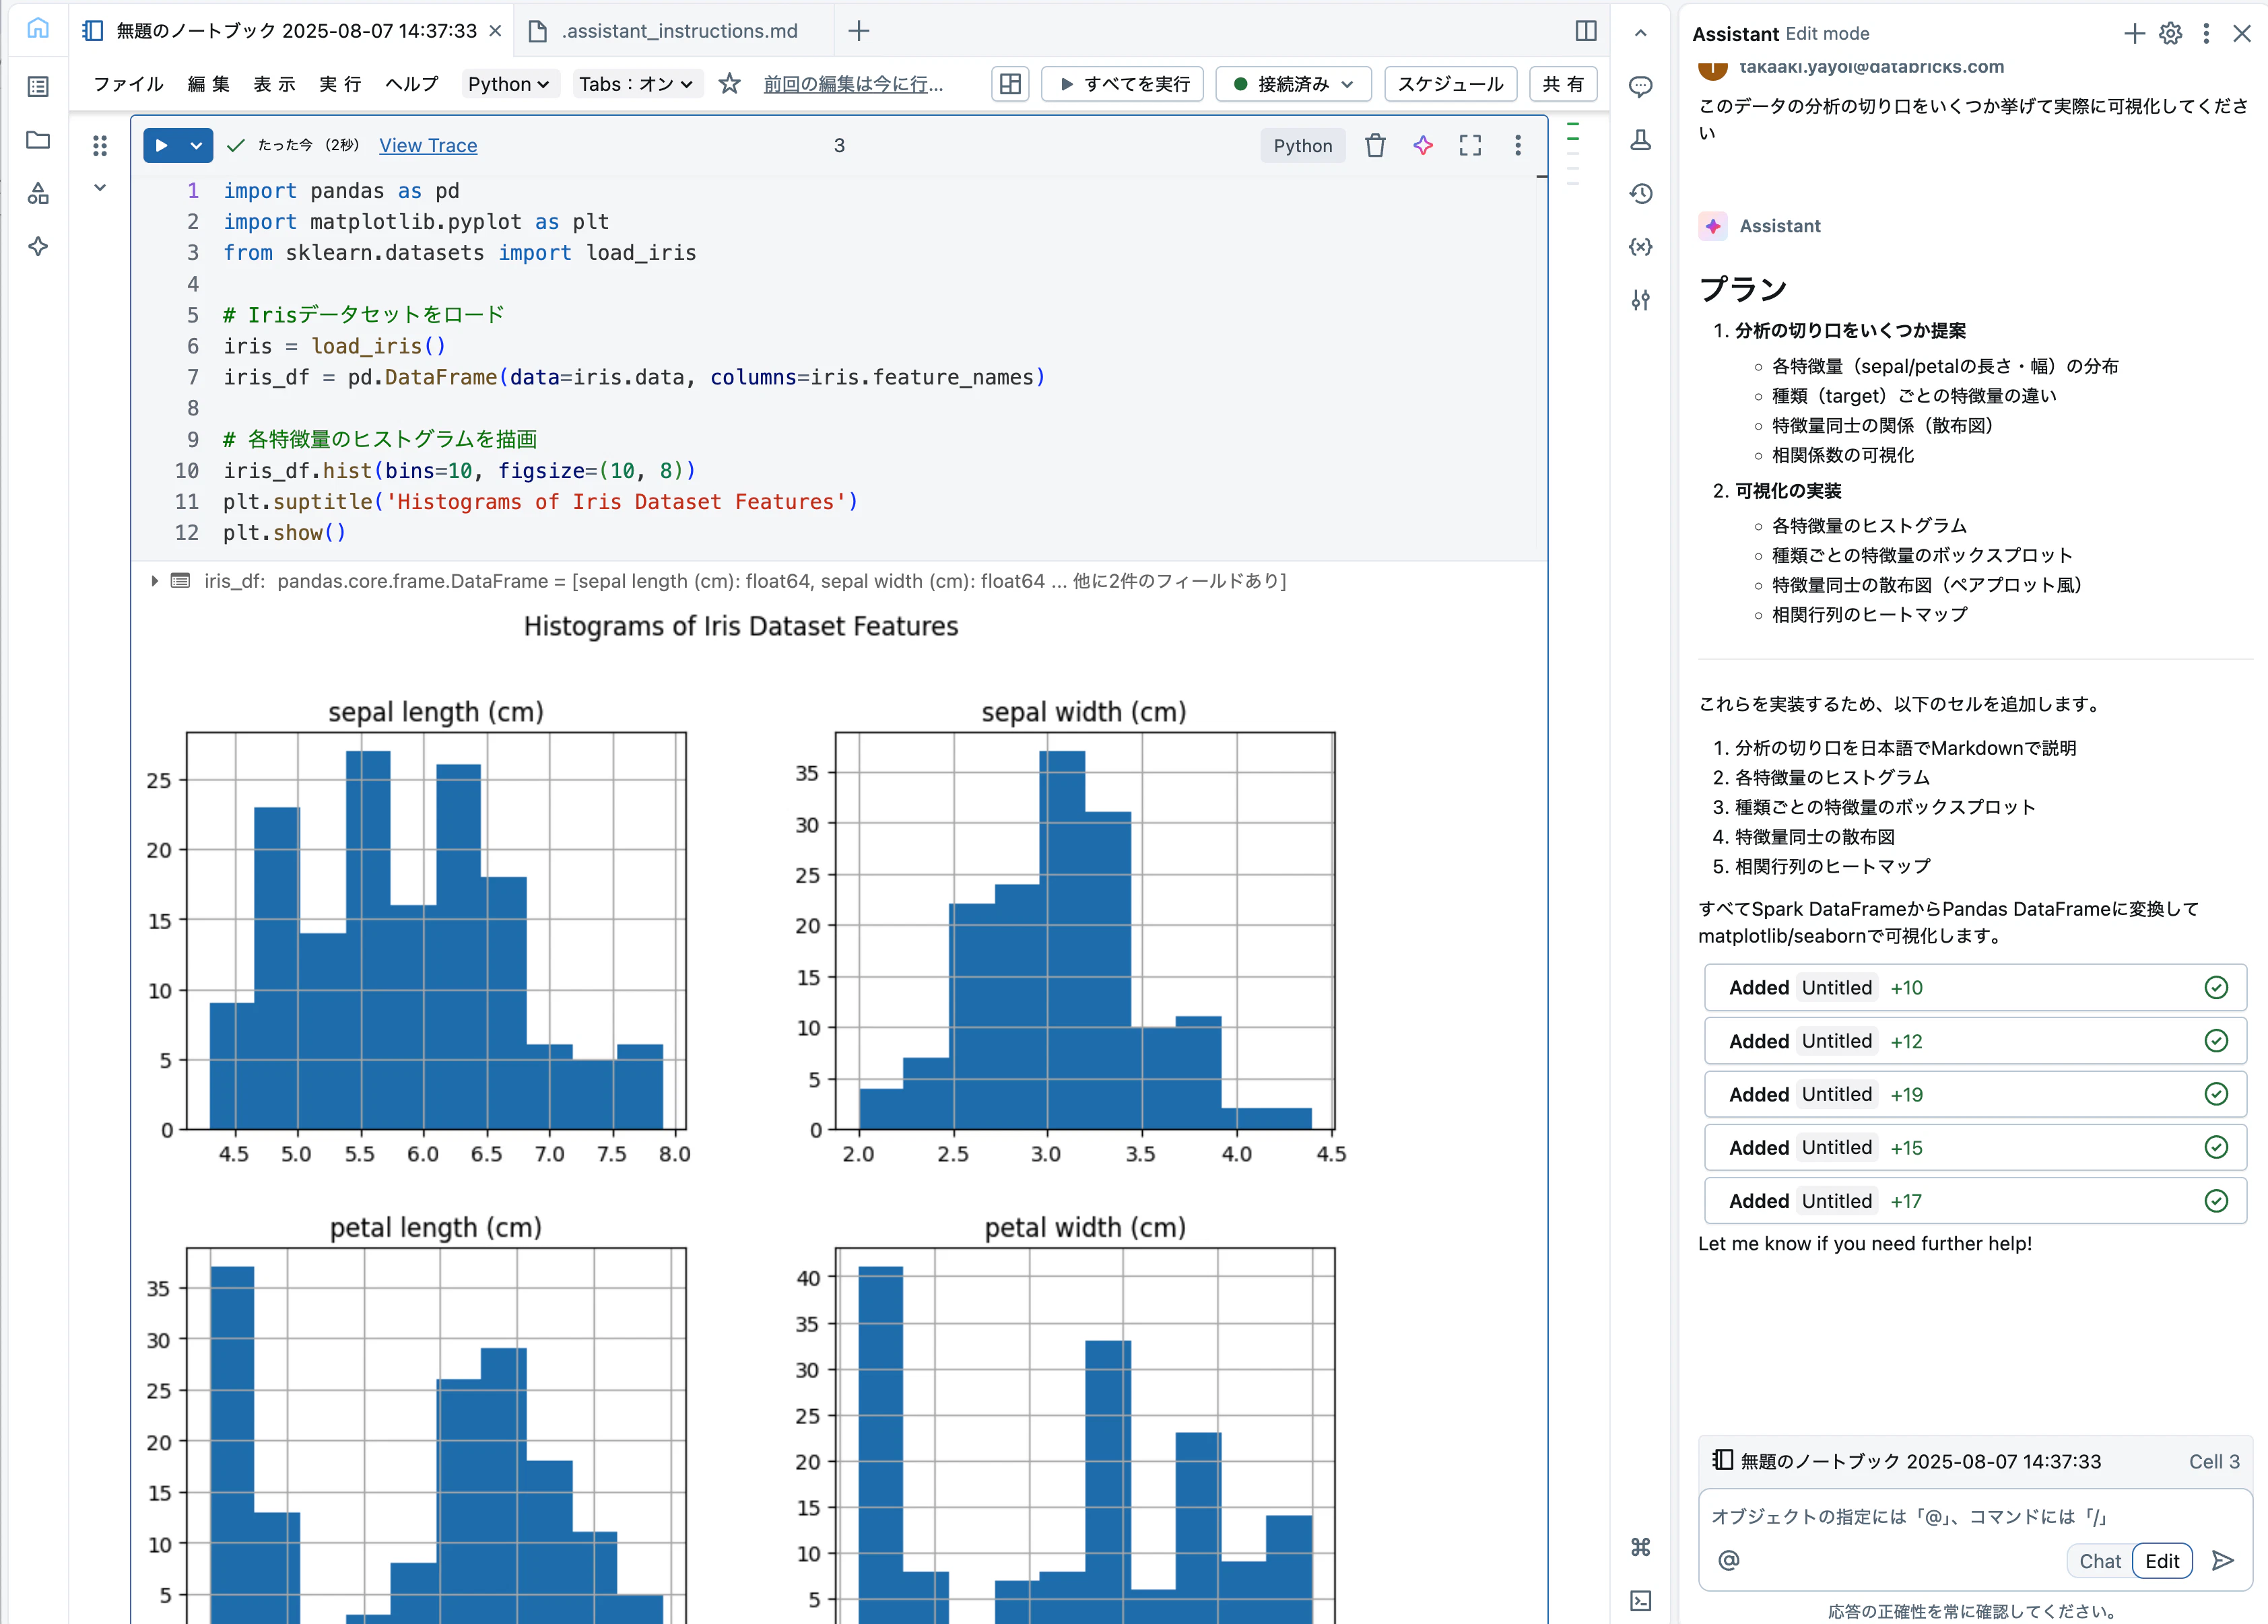This screenshot has height=1624, width=2268.
Task: Toggle side-by-side panel layout icon
Action: [x=1586, y=31]
